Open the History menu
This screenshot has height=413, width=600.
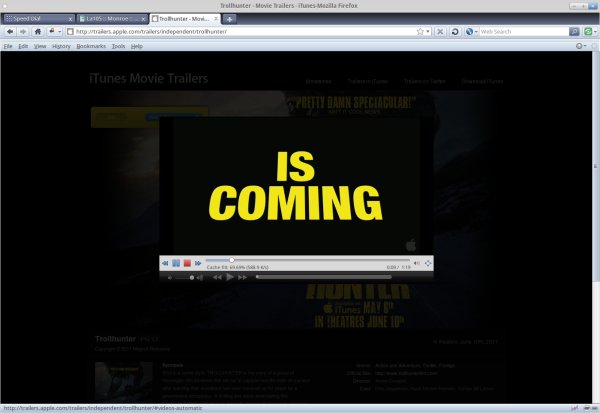pos(61,46)
